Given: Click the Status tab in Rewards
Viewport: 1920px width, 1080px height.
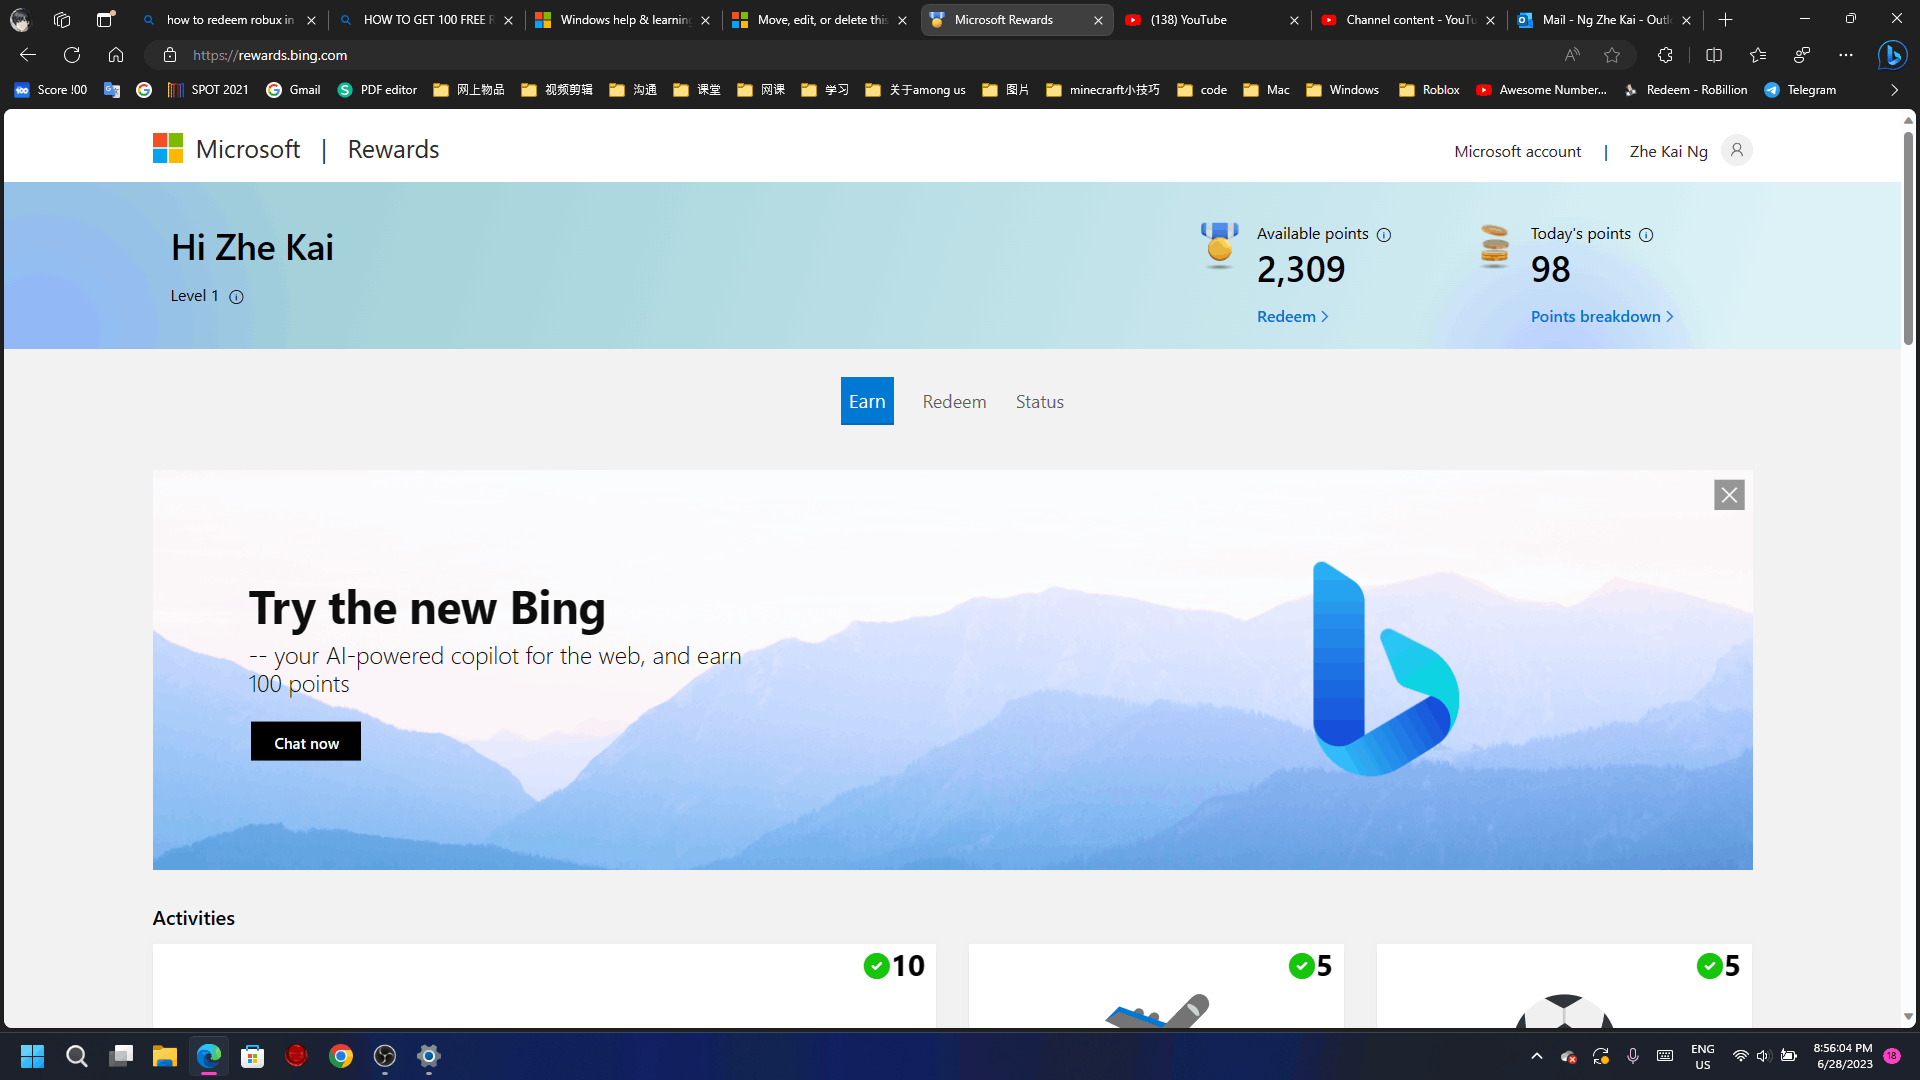Looking at the screenshot, I should (x=1040, y=401).
